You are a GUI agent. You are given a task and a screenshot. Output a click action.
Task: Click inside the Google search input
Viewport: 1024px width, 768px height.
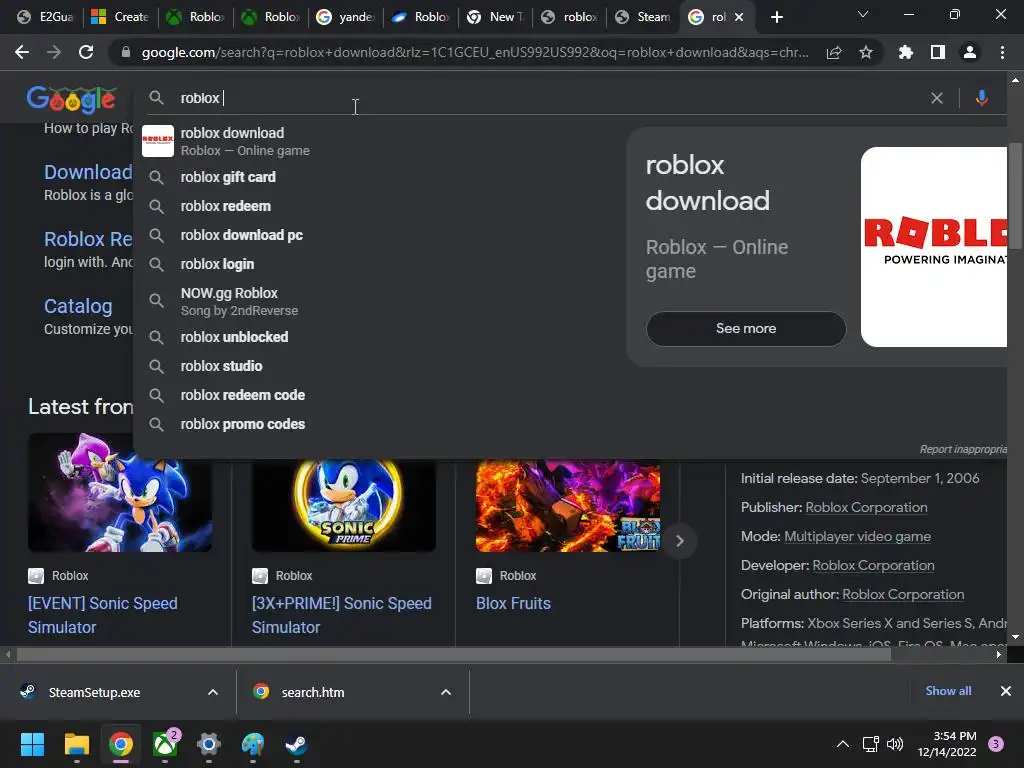tap(549, 98)
